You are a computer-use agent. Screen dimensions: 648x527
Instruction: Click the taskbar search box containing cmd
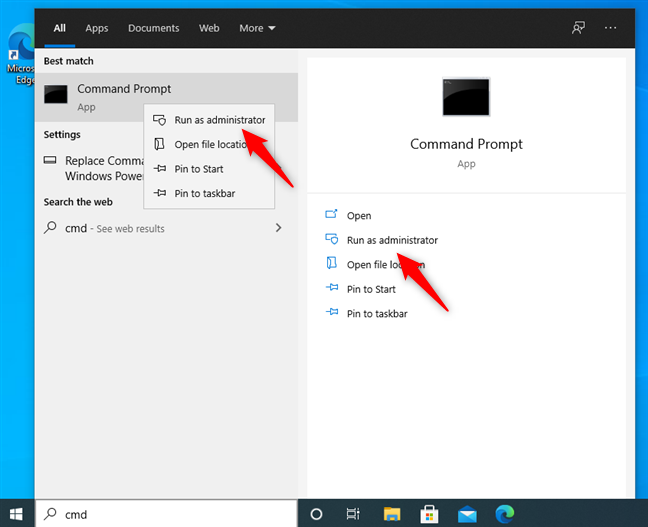tap(166, 514)
